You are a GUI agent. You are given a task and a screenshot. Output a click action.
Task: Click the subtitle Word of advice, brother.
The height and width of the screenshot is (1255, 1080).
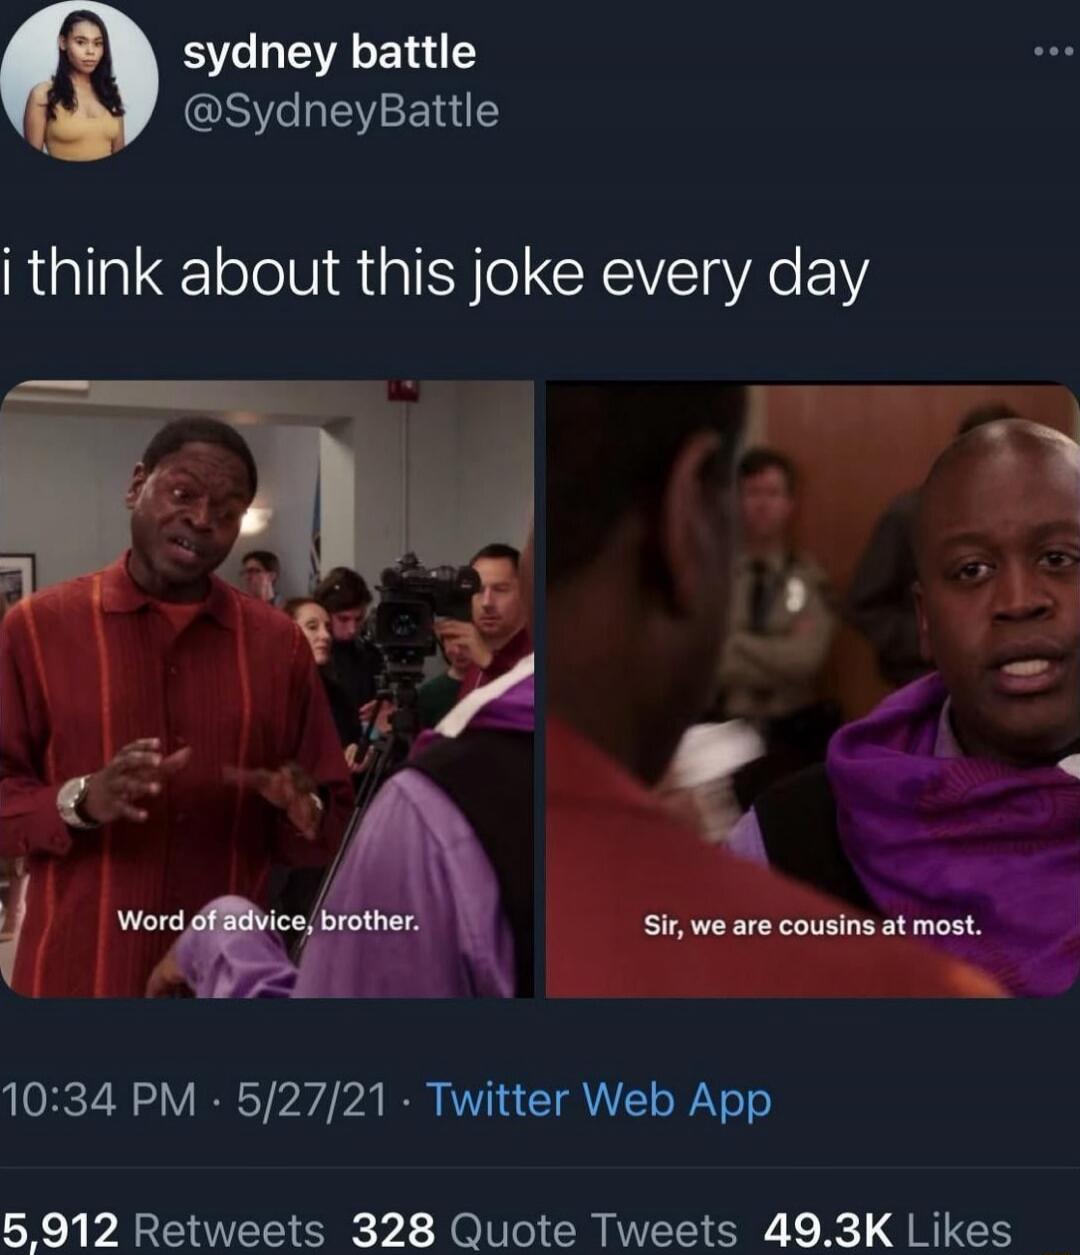tap(267, 920)
